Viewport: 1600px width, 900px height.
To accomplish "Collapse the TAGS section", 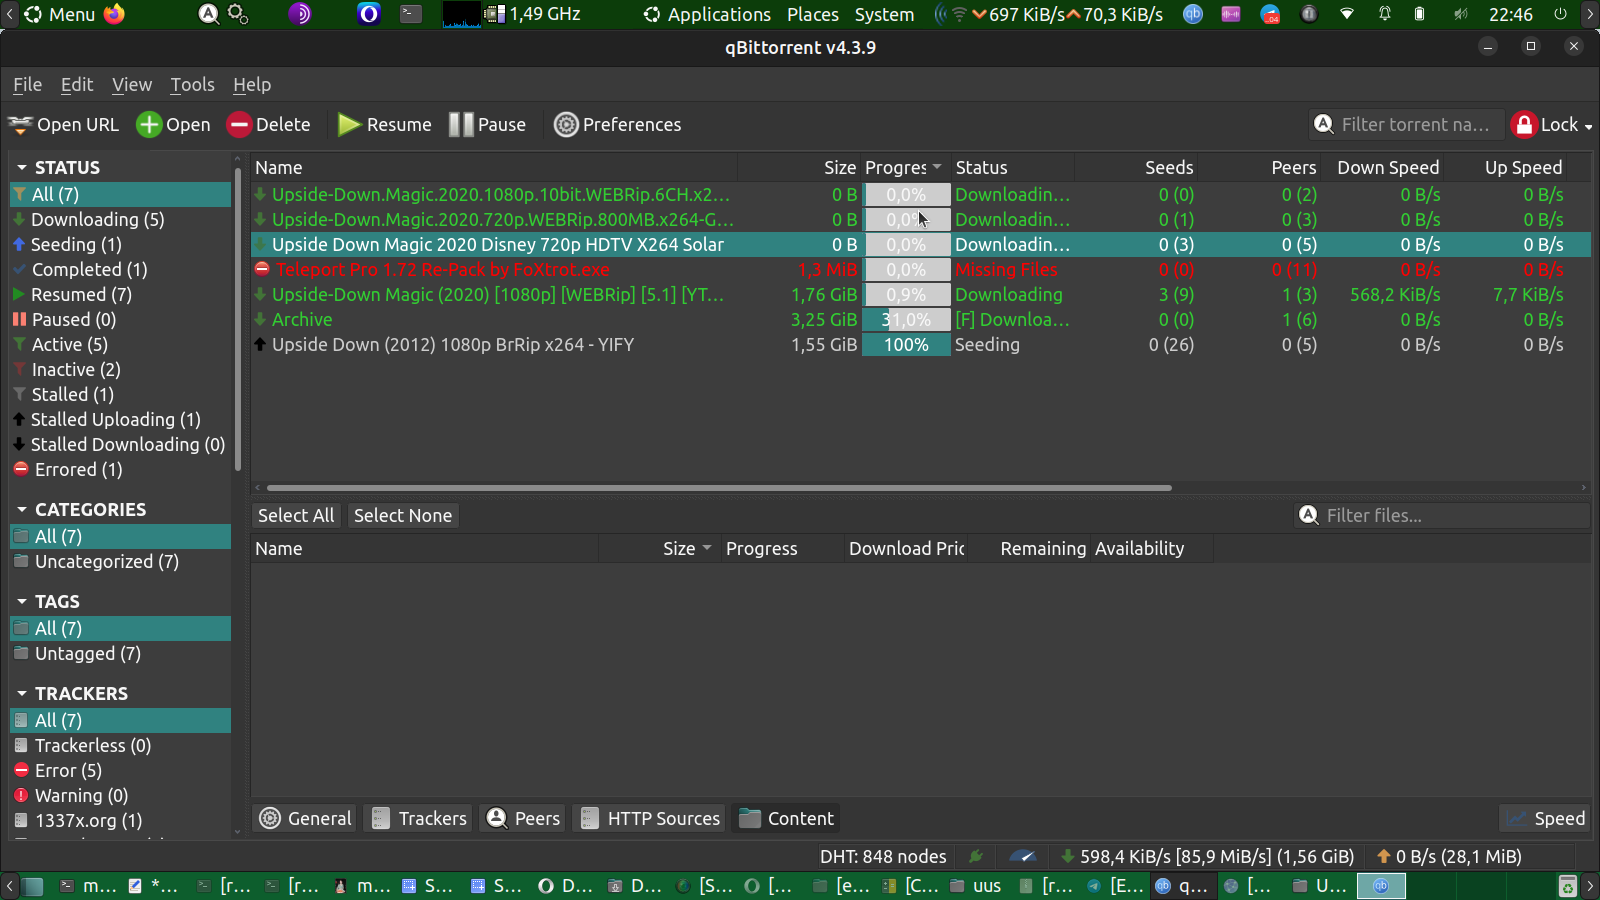I will [22, 602].
